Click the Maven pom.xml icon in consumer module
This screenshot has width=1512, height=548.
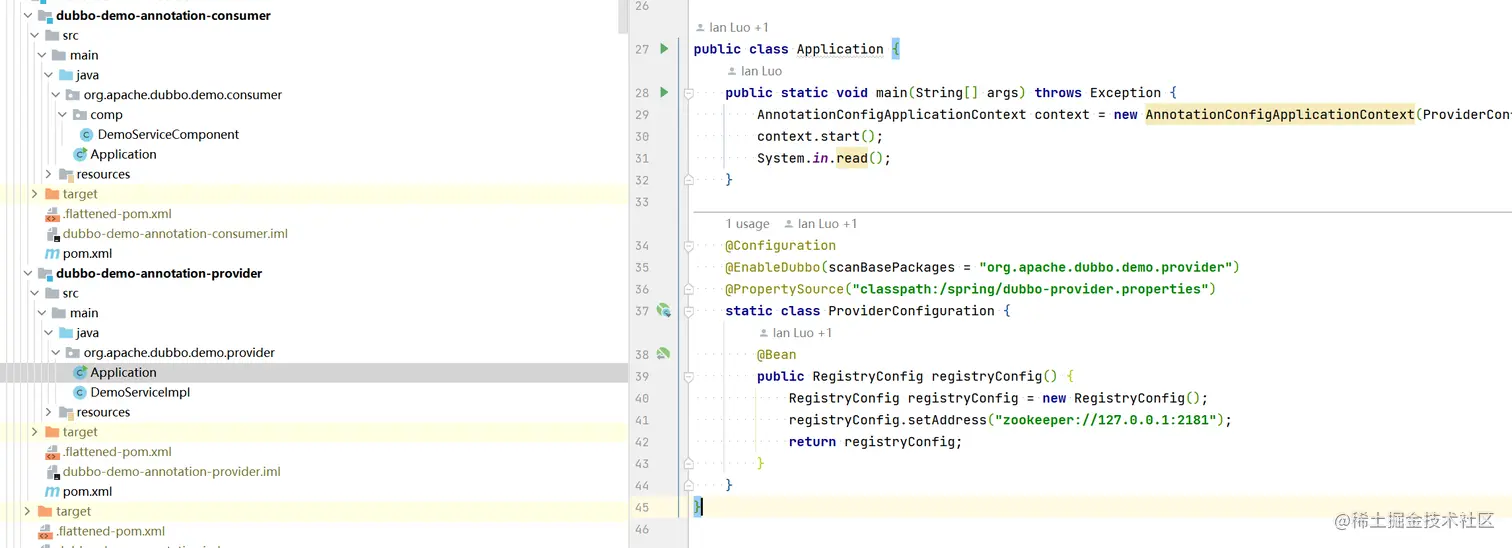pyautogui.click(x=53, y=254)
